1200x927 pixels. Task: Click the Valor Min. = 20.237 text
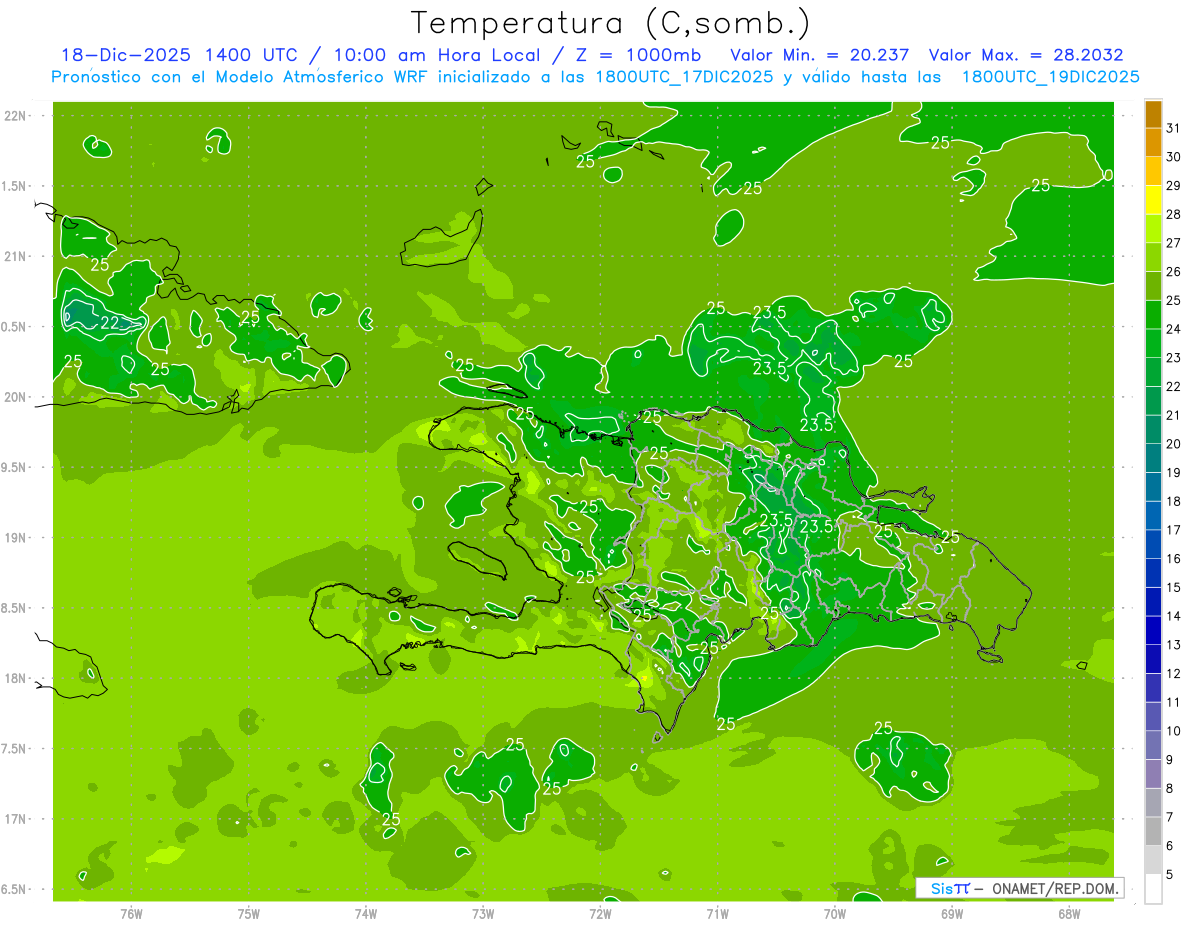820,55
